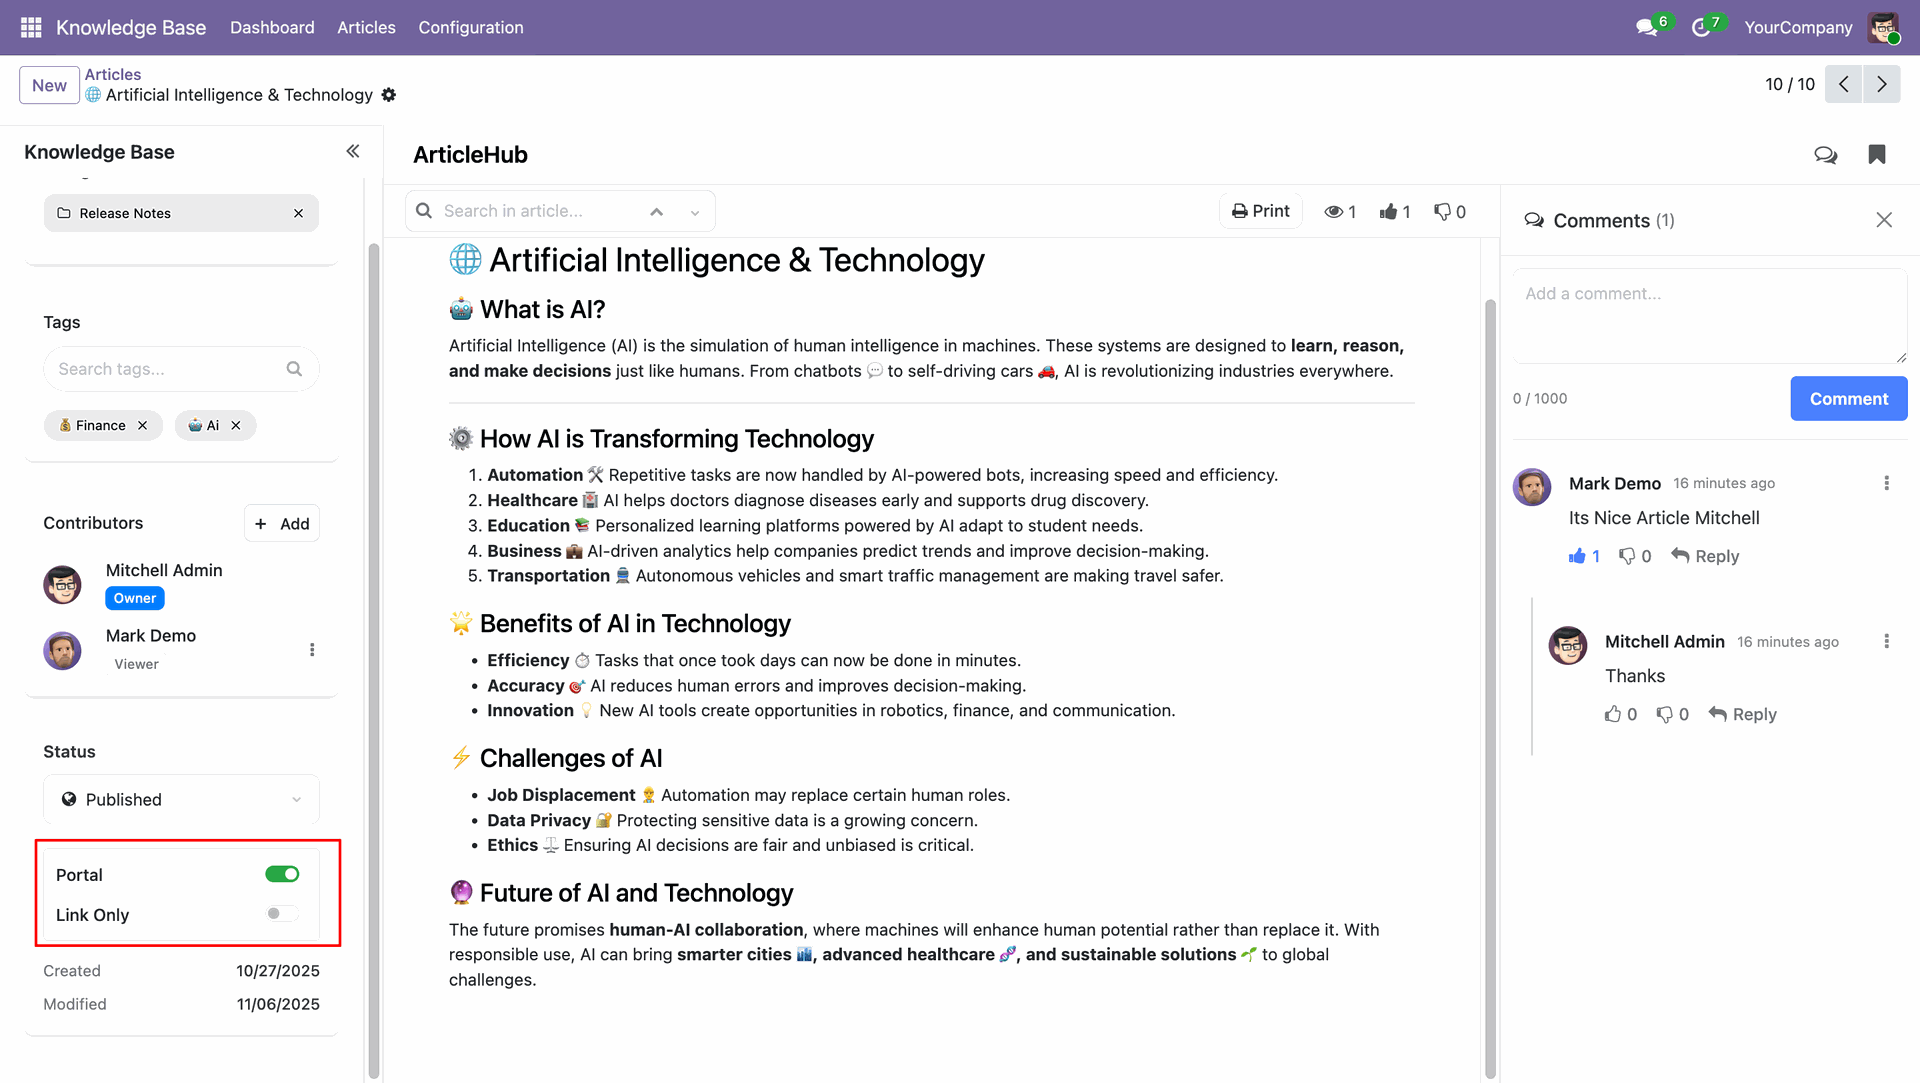The height and width of the screenshot is (1083, 1920).
Task: Open the Configuration menu
Action: [471, 28]
